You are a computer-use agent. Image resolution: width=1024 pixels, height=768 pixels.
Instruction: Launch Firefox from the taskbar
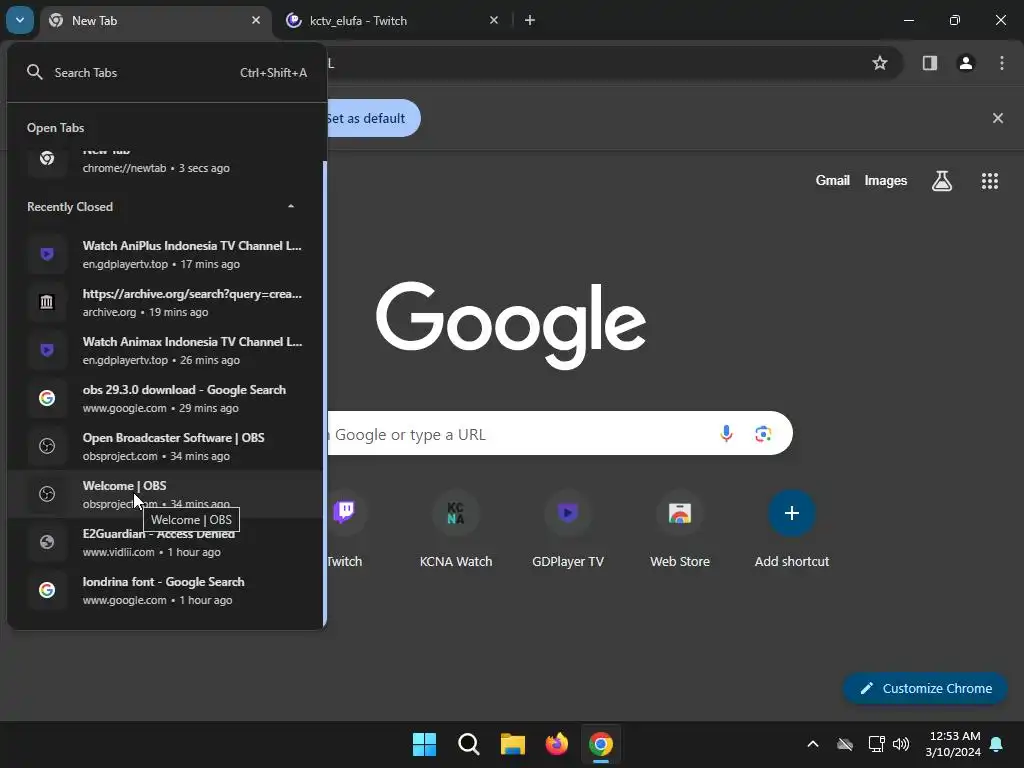click(556, 744)
